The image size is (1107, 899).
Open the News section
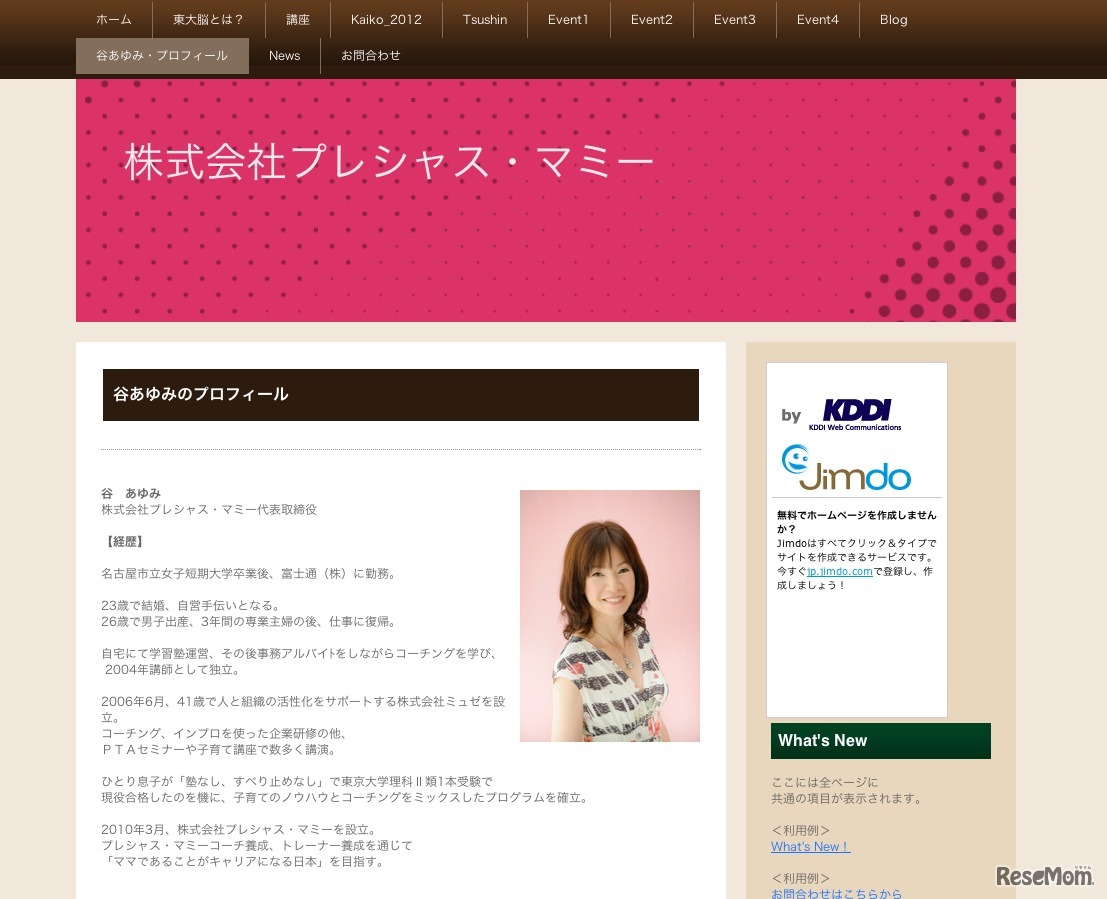(x=284, y=56)
